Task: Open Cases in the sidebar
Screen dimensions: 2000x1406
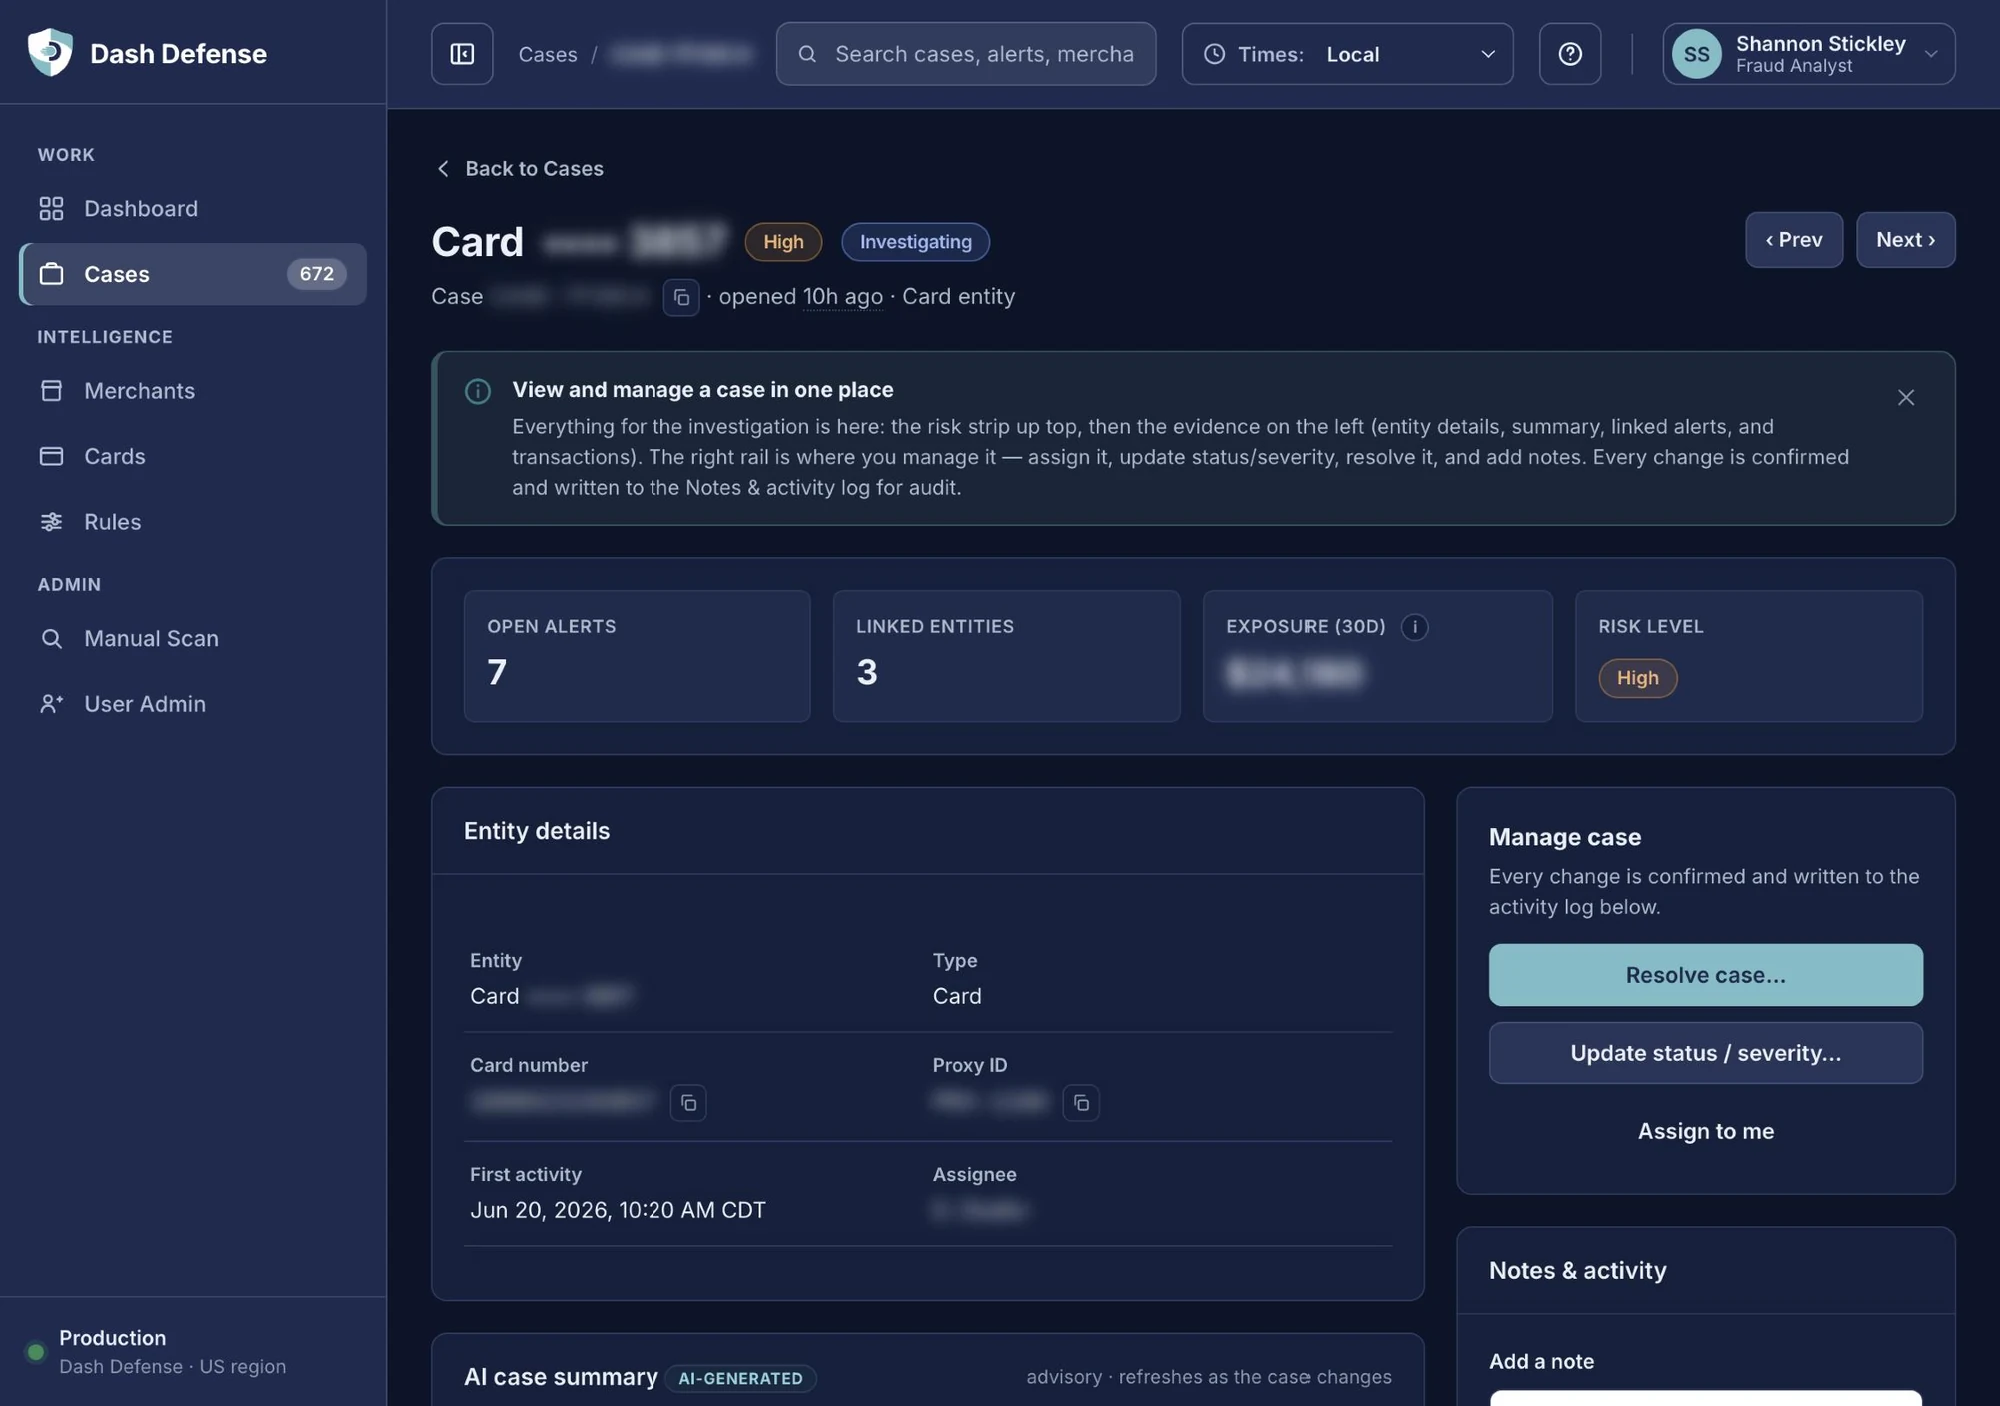Action: [x=193, y=274]
